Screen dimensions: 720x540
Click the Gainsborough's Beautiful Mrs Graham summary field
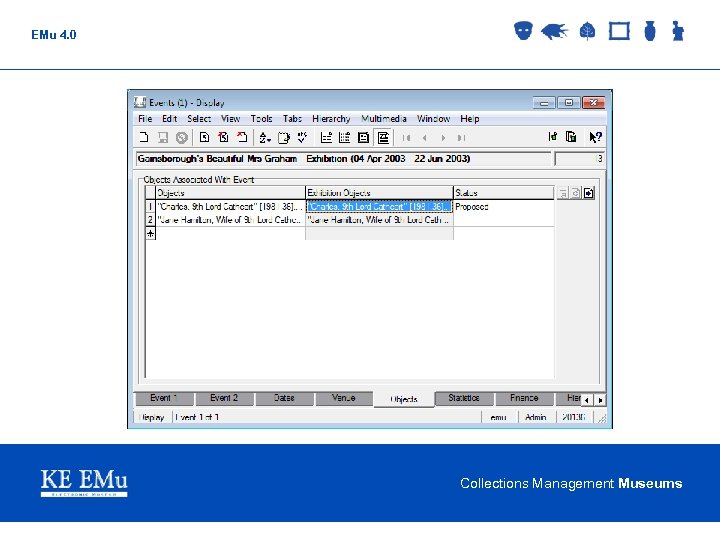pyautogui.click(x=343, y=159)
